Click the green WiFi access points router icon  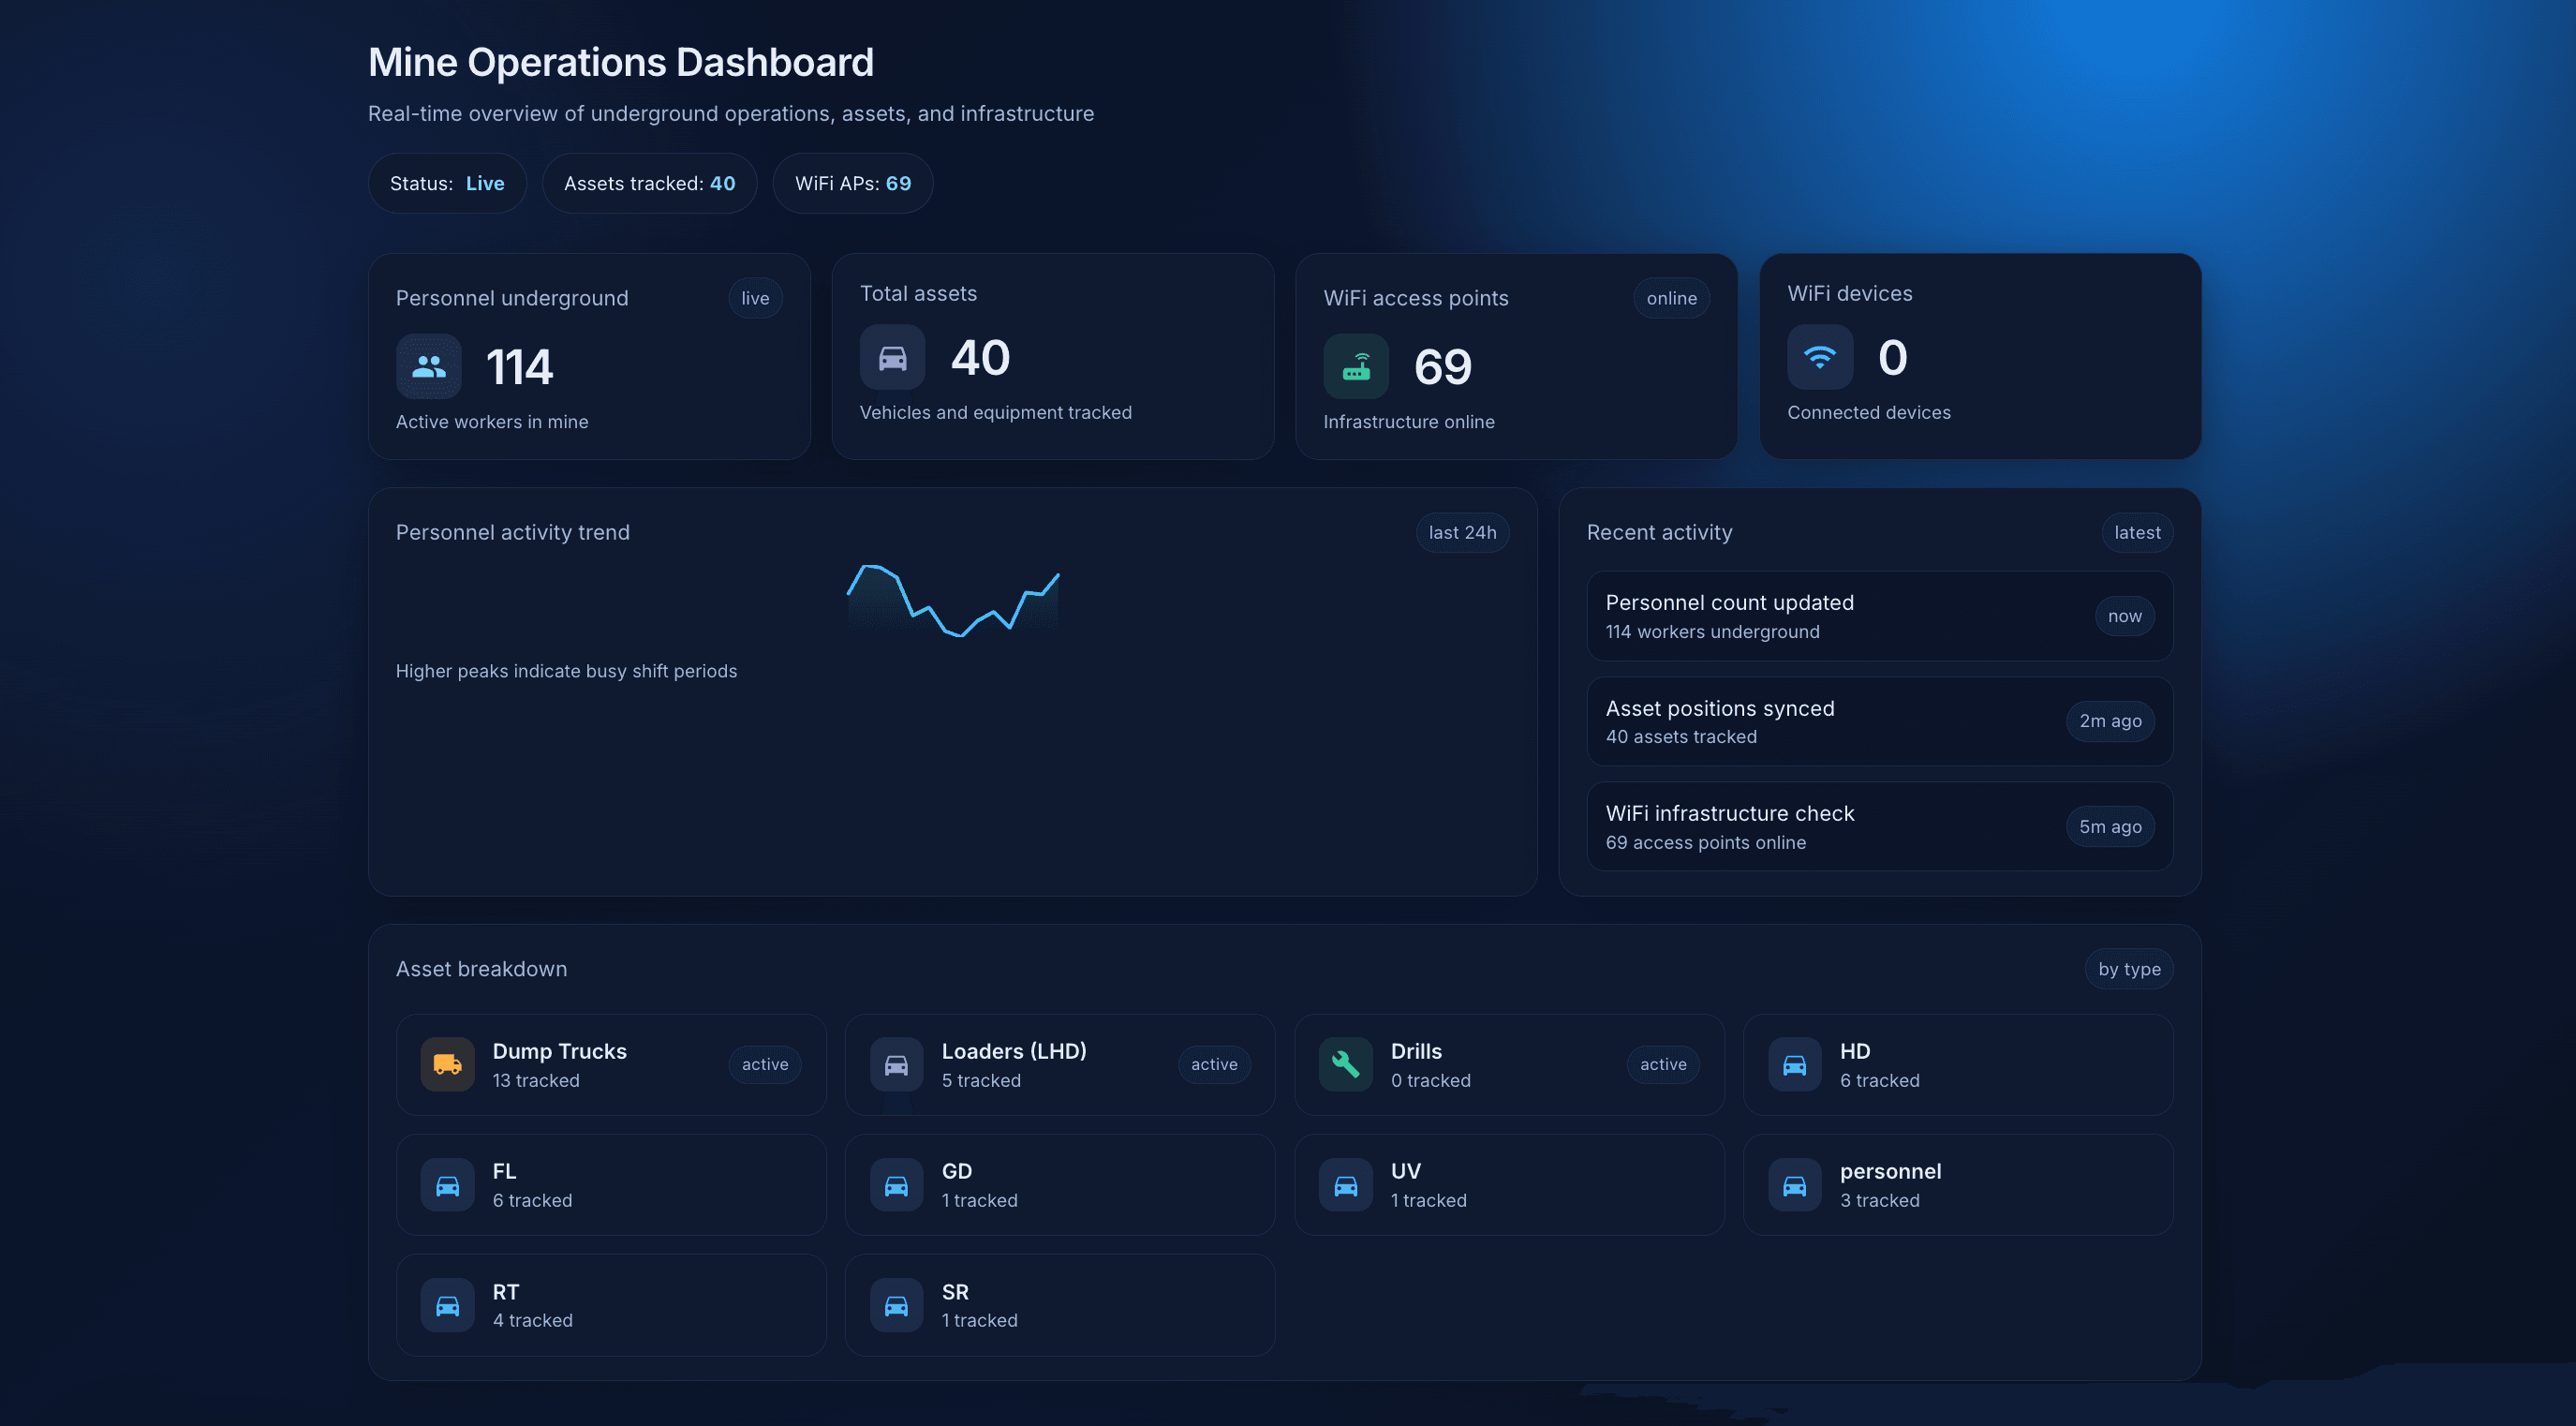[1356, 366]
